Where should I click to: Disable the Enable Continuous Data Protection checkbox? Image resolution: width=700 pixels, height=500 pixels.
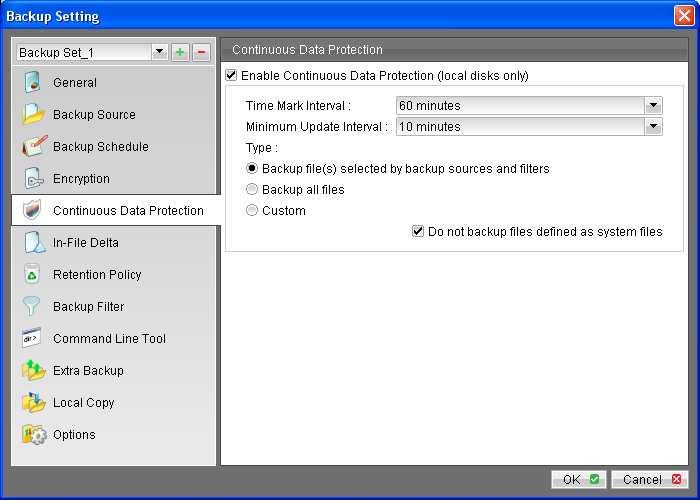pyautogui.click(x=233, y=75)
